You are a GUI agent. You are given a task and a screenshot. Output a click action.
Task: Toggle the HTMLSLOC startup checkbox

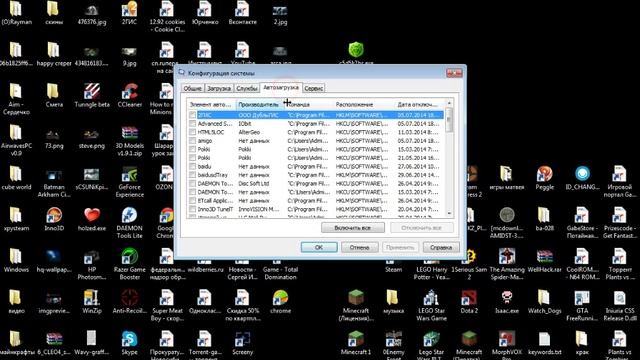(x=192, y=132)
